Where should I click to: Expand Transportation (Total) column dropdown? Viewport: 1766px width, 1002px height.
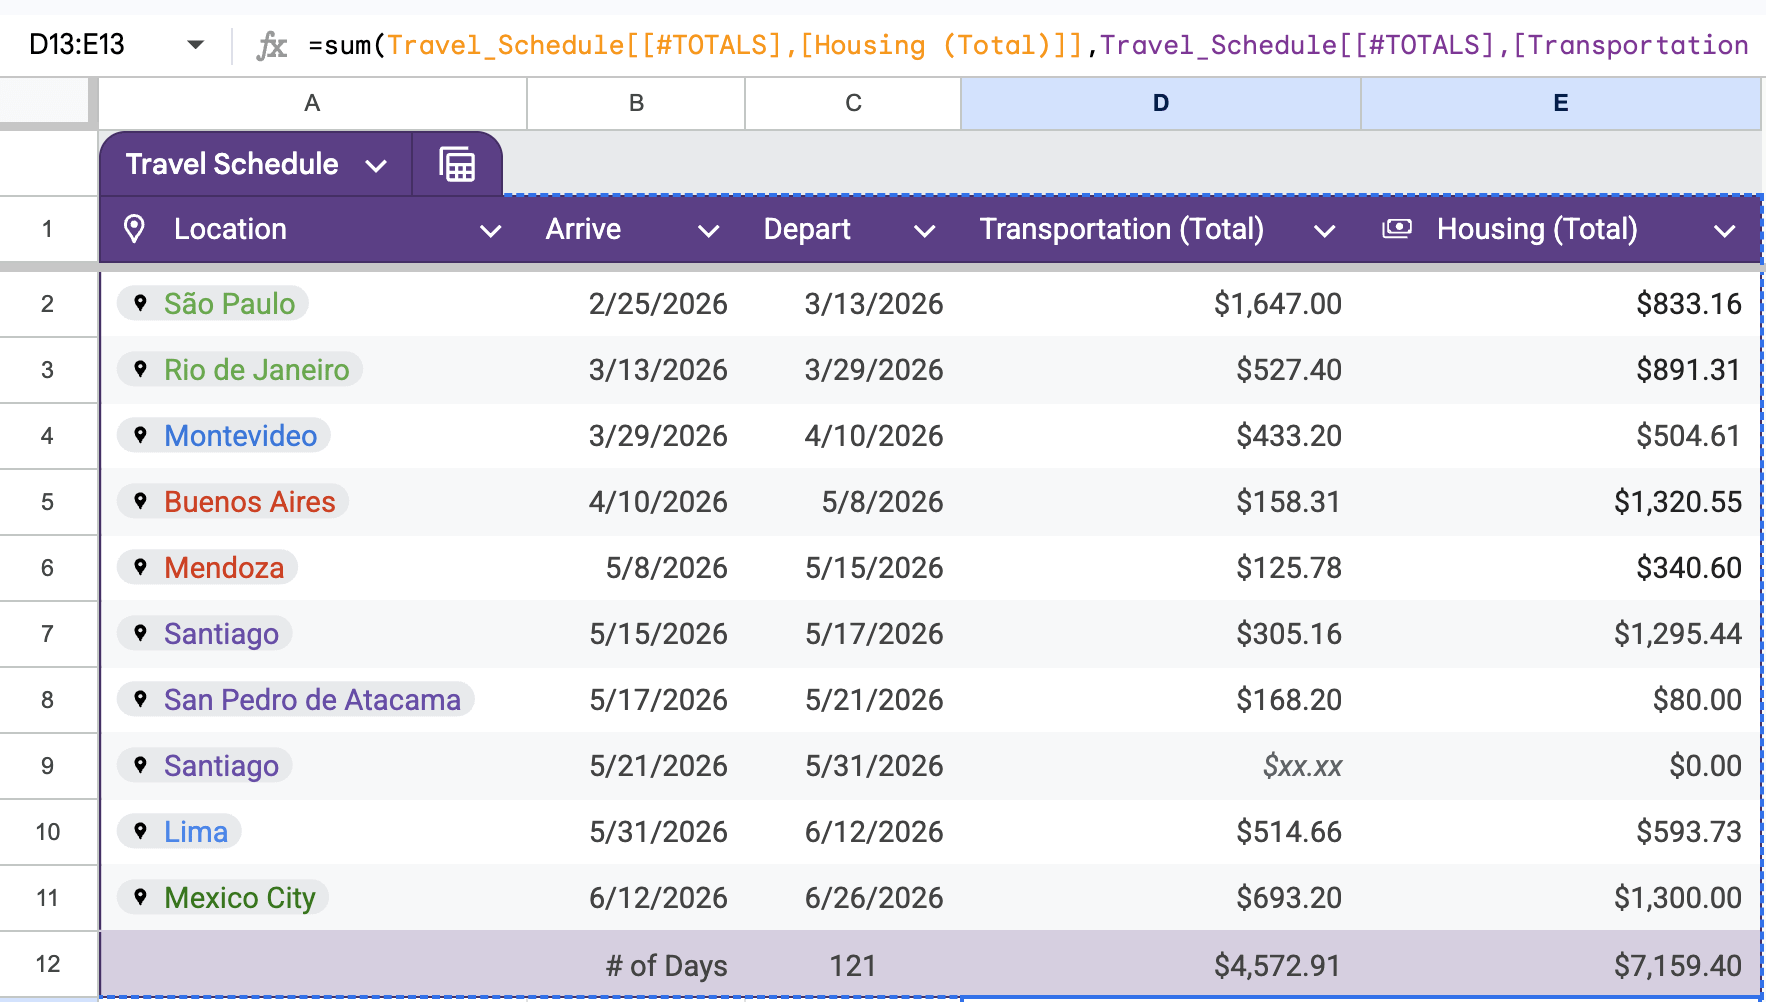pos(1324,231)
